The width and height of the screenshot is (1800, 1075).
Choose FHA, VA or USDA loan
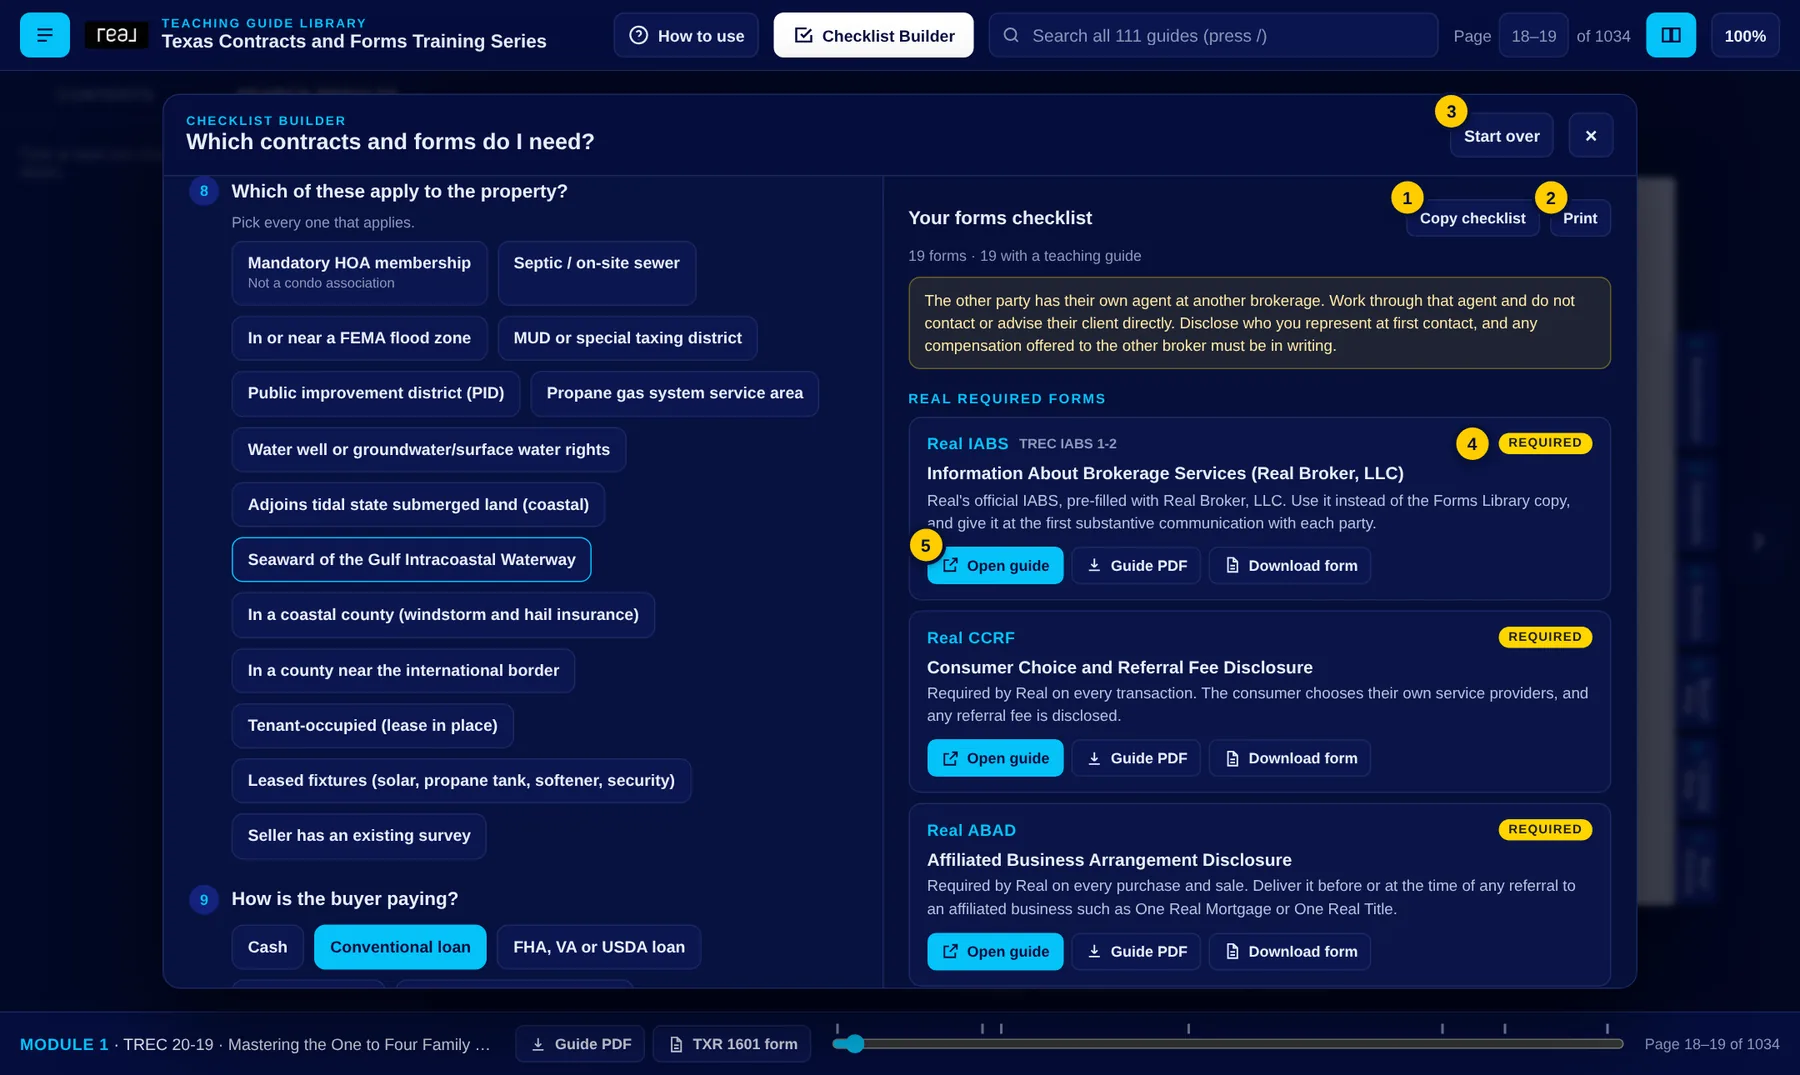click(599, 947)
